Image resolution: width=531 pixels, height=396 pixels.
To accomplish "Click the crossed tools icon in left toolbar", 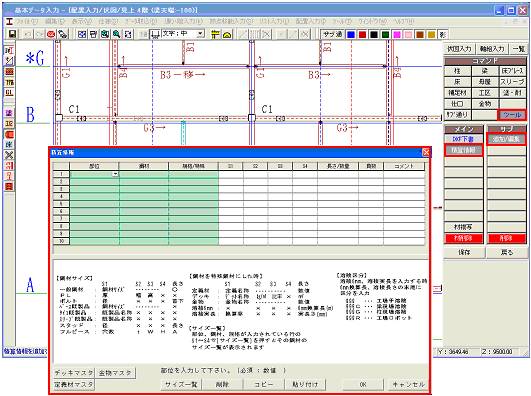I will 9,155.
